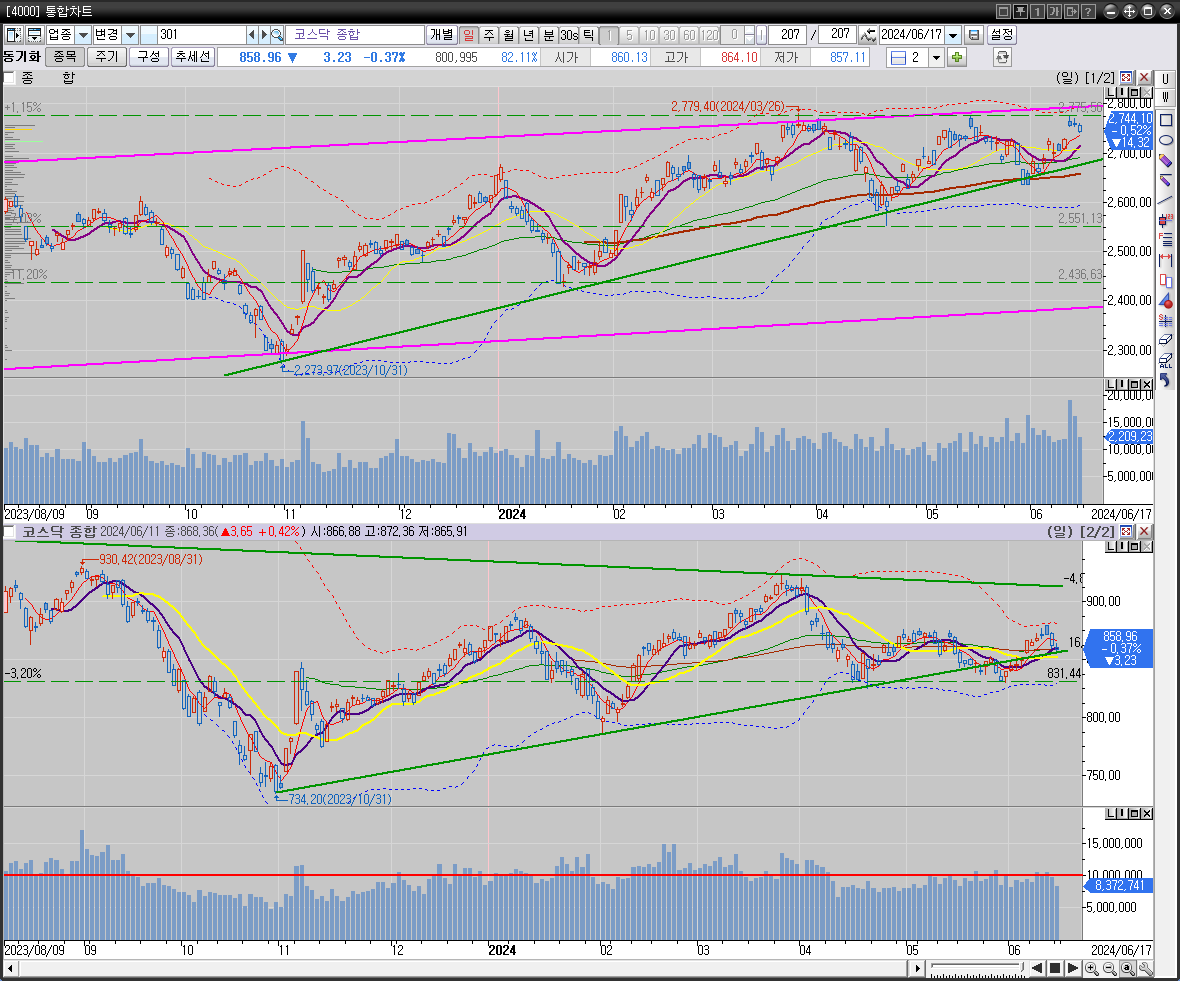Click the U button at right sidebar top
This screenshot has width=1180, height=981.
pos(1165,78)
